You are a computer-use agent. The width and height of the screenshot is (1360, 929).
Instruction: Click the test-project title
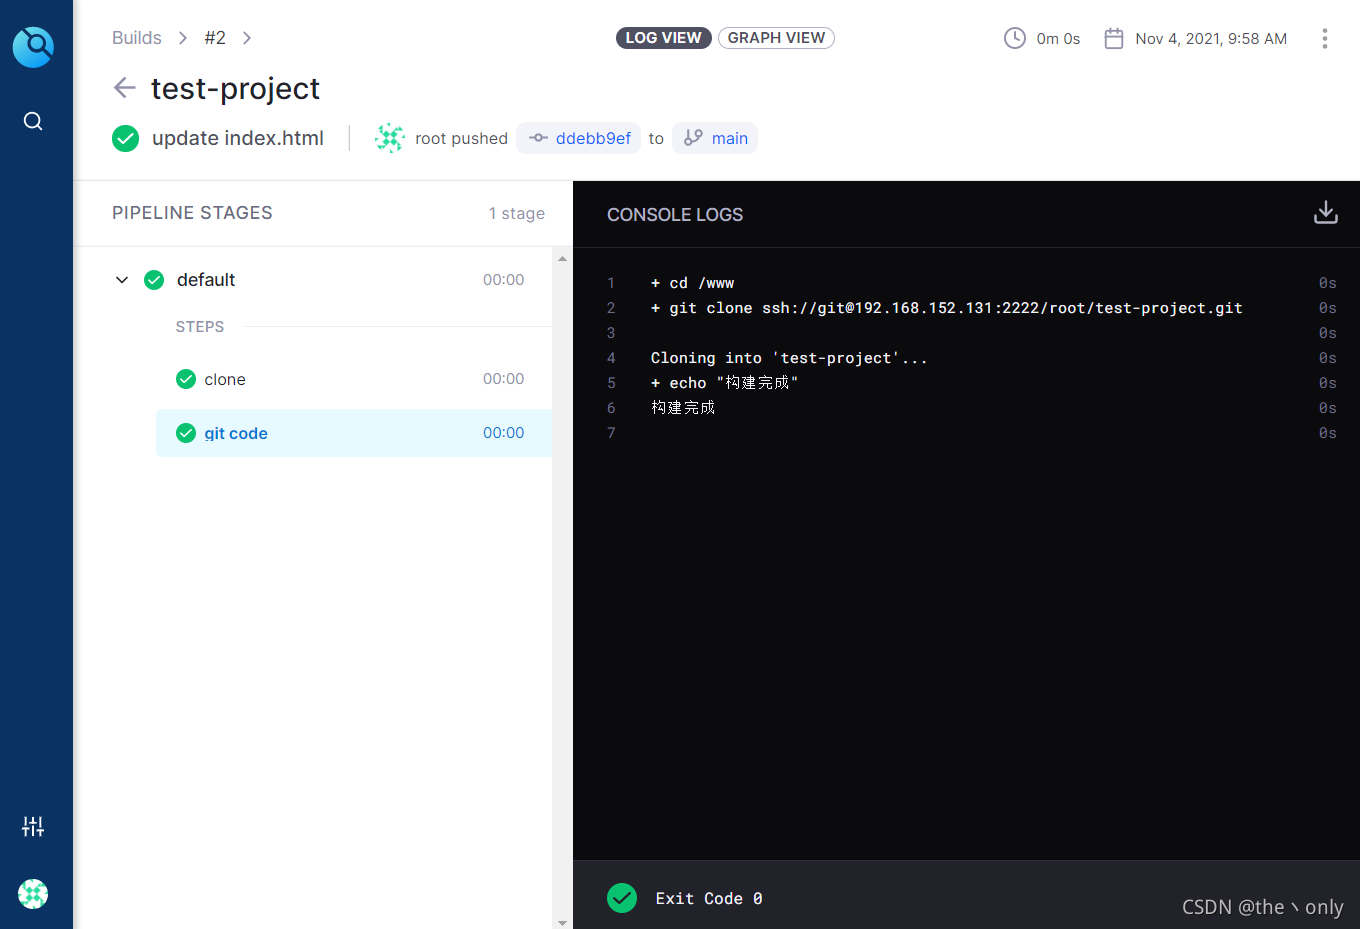tap(235, 88)
